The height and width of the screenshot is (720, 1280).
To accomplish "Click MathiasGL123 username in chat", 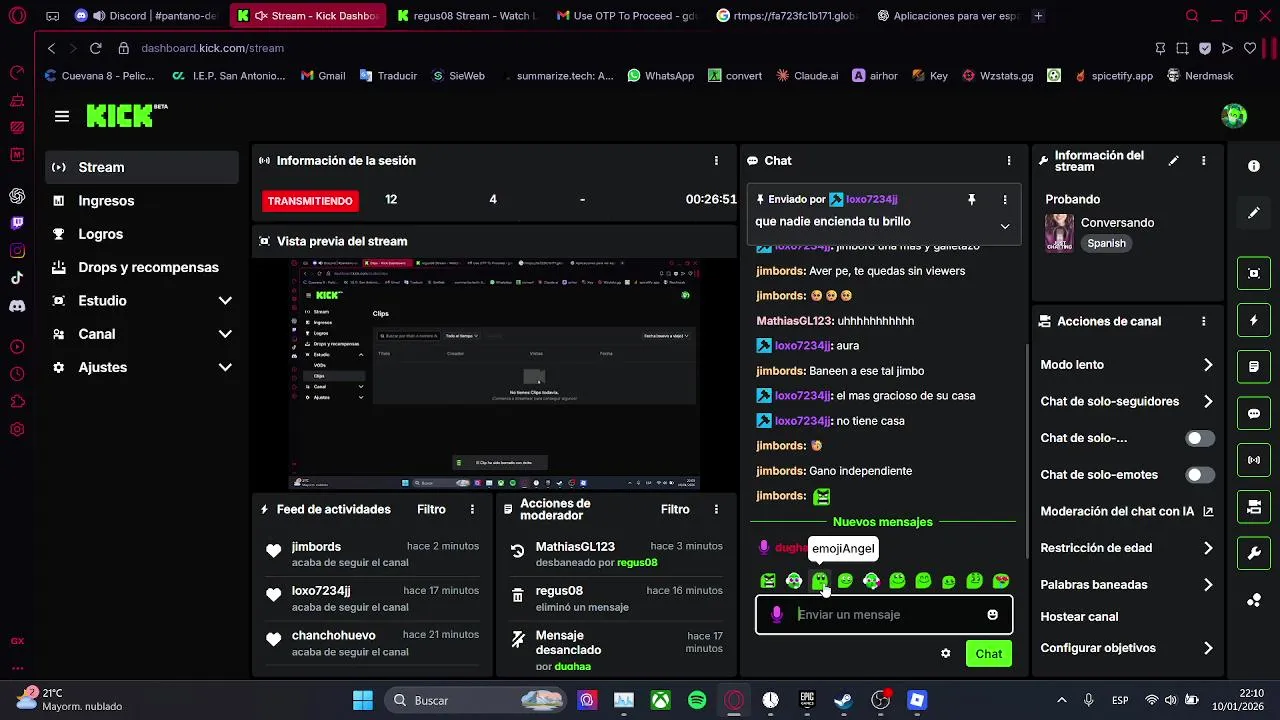I will point(794,321).
